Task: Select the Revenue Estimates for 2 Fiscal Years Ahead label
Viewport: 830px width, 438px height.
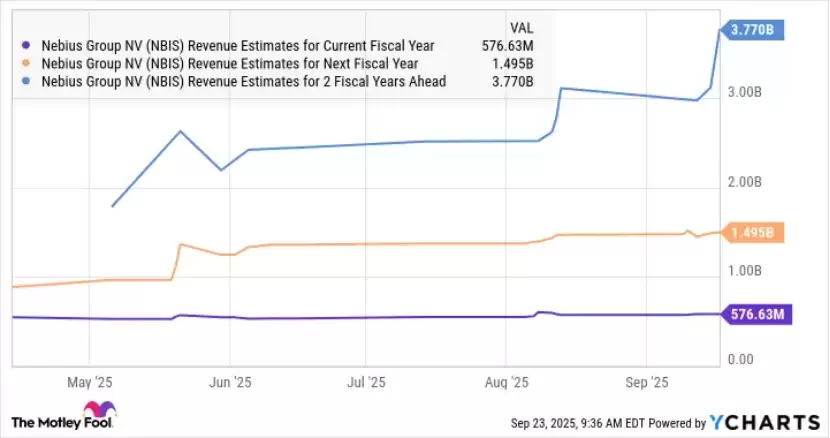Action: click(240, 80)
